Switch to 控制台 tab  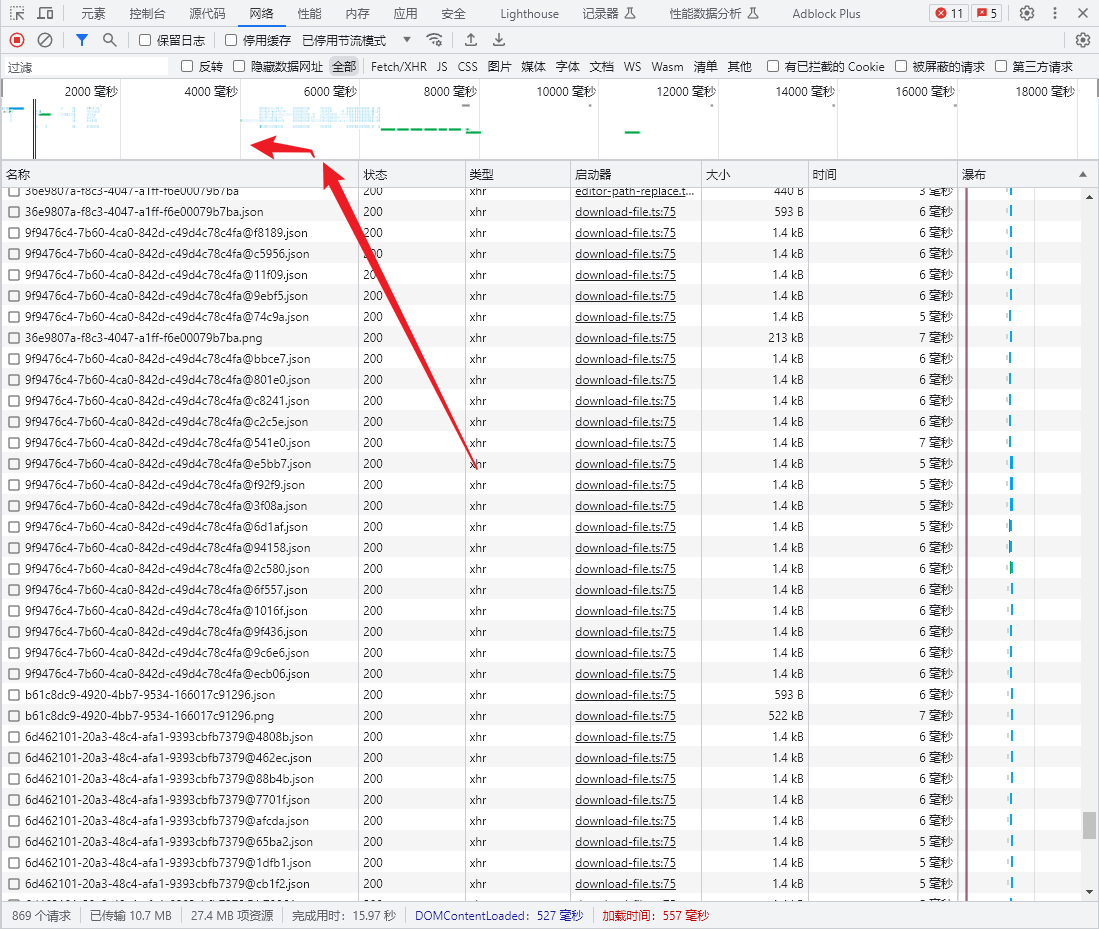147,13
